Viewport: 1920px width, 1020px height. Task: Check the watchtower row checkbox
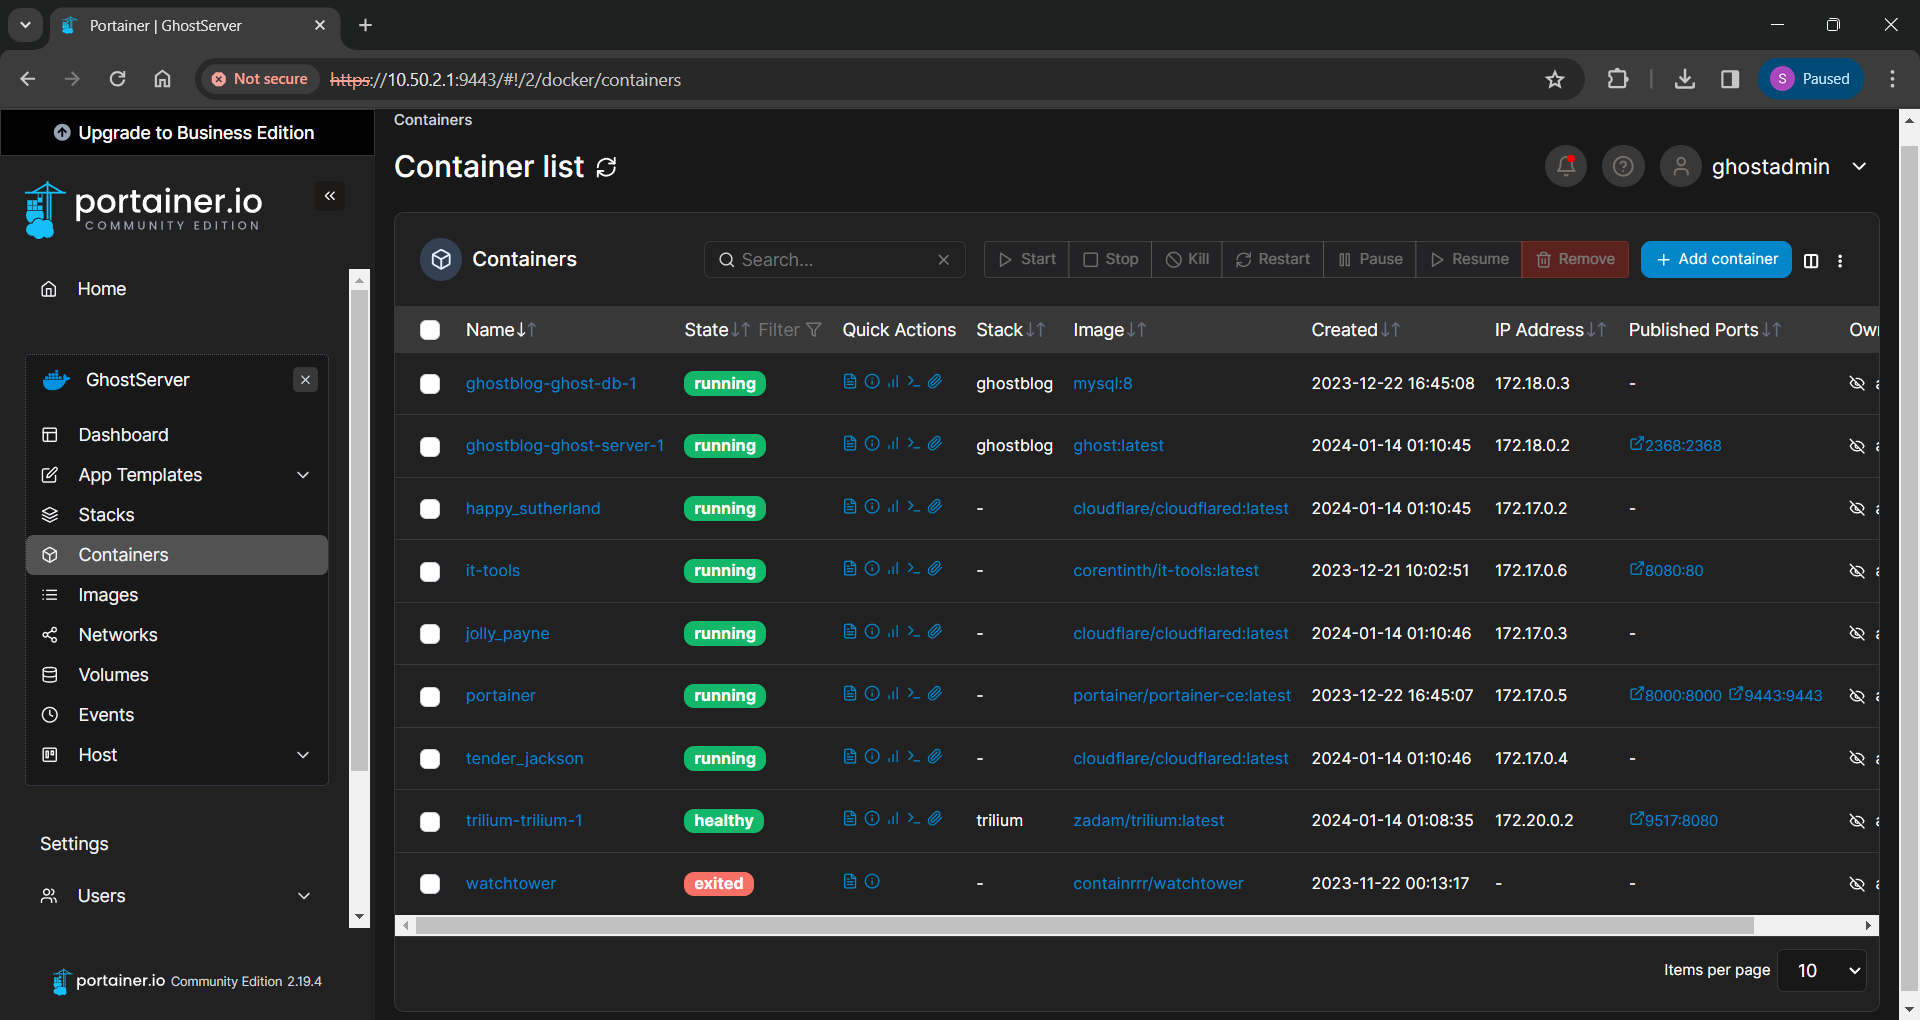(x=430, y=884)
